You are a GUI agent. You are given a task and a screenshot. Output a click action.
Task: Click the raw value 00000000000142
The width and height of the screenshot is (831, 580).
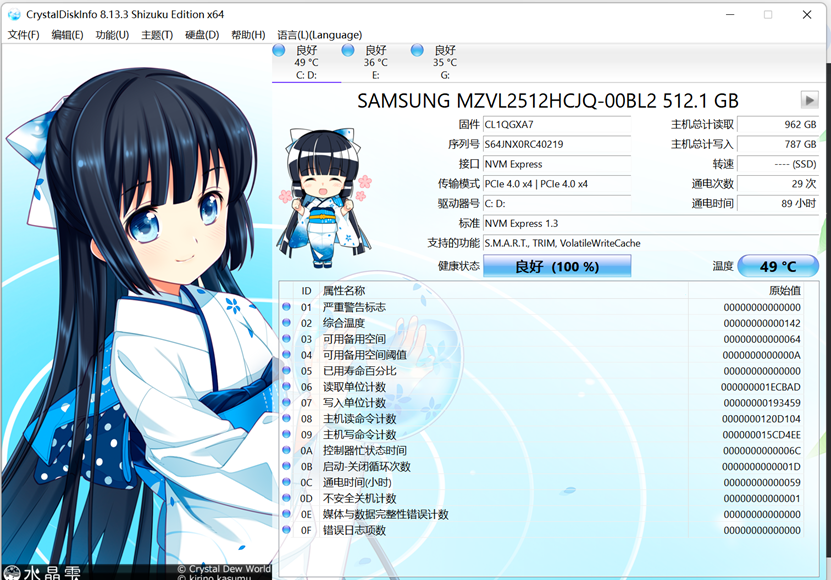762,323
